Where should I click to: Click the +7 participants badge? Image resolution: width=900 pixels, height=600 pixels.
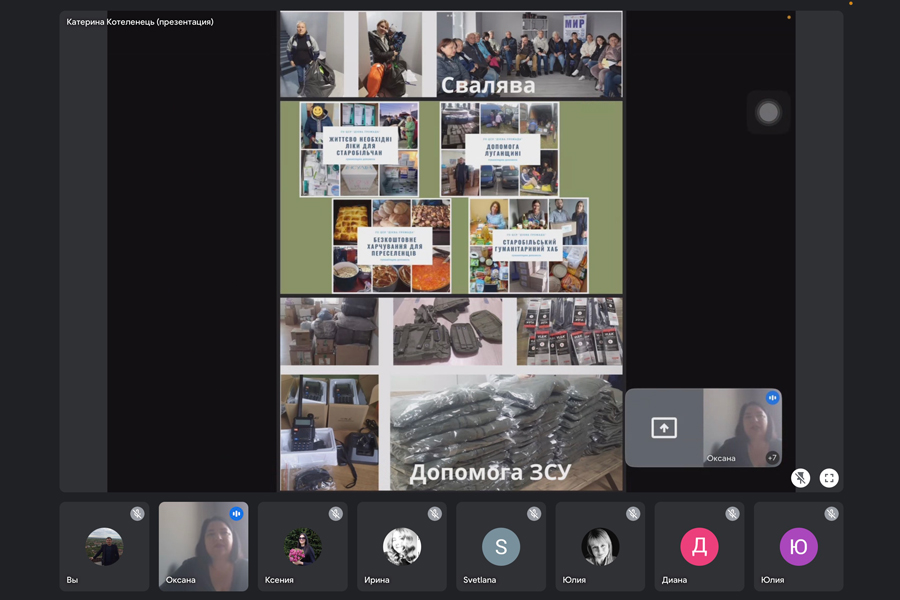[772, 458]
